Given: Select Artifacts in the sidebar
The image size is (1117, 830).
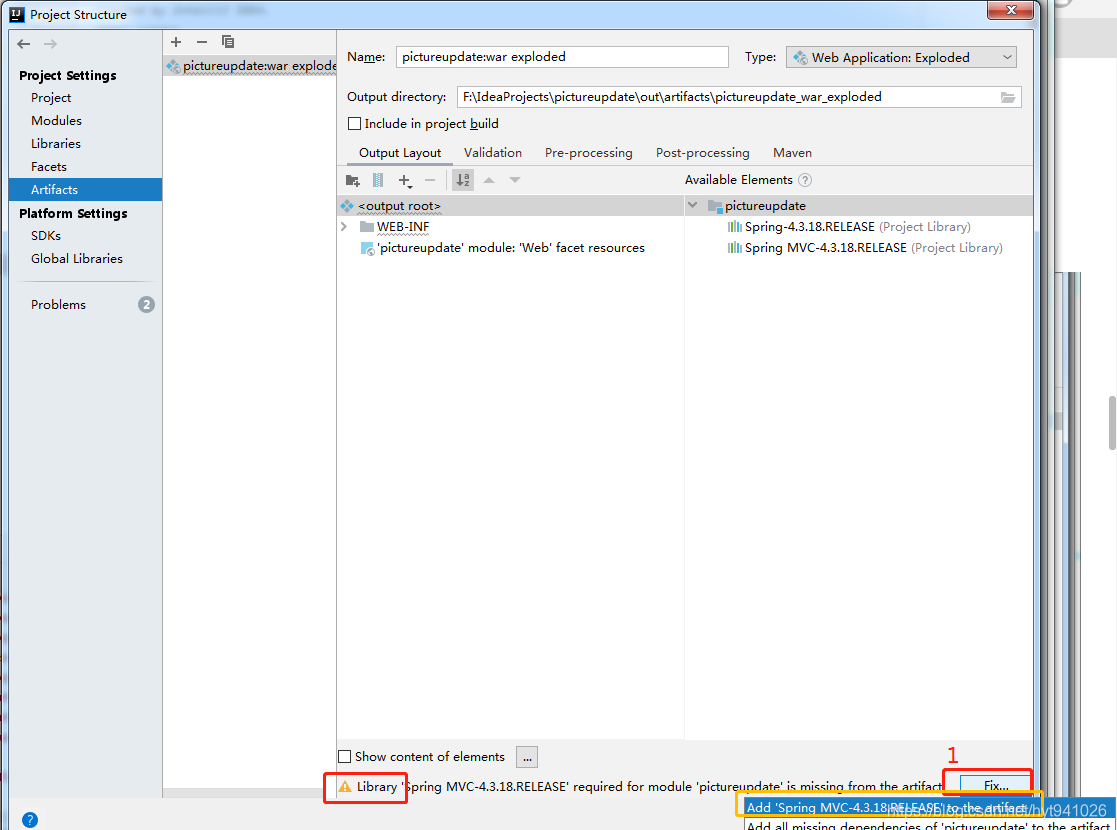Looking at the screenshot, I should pos(85,190).
